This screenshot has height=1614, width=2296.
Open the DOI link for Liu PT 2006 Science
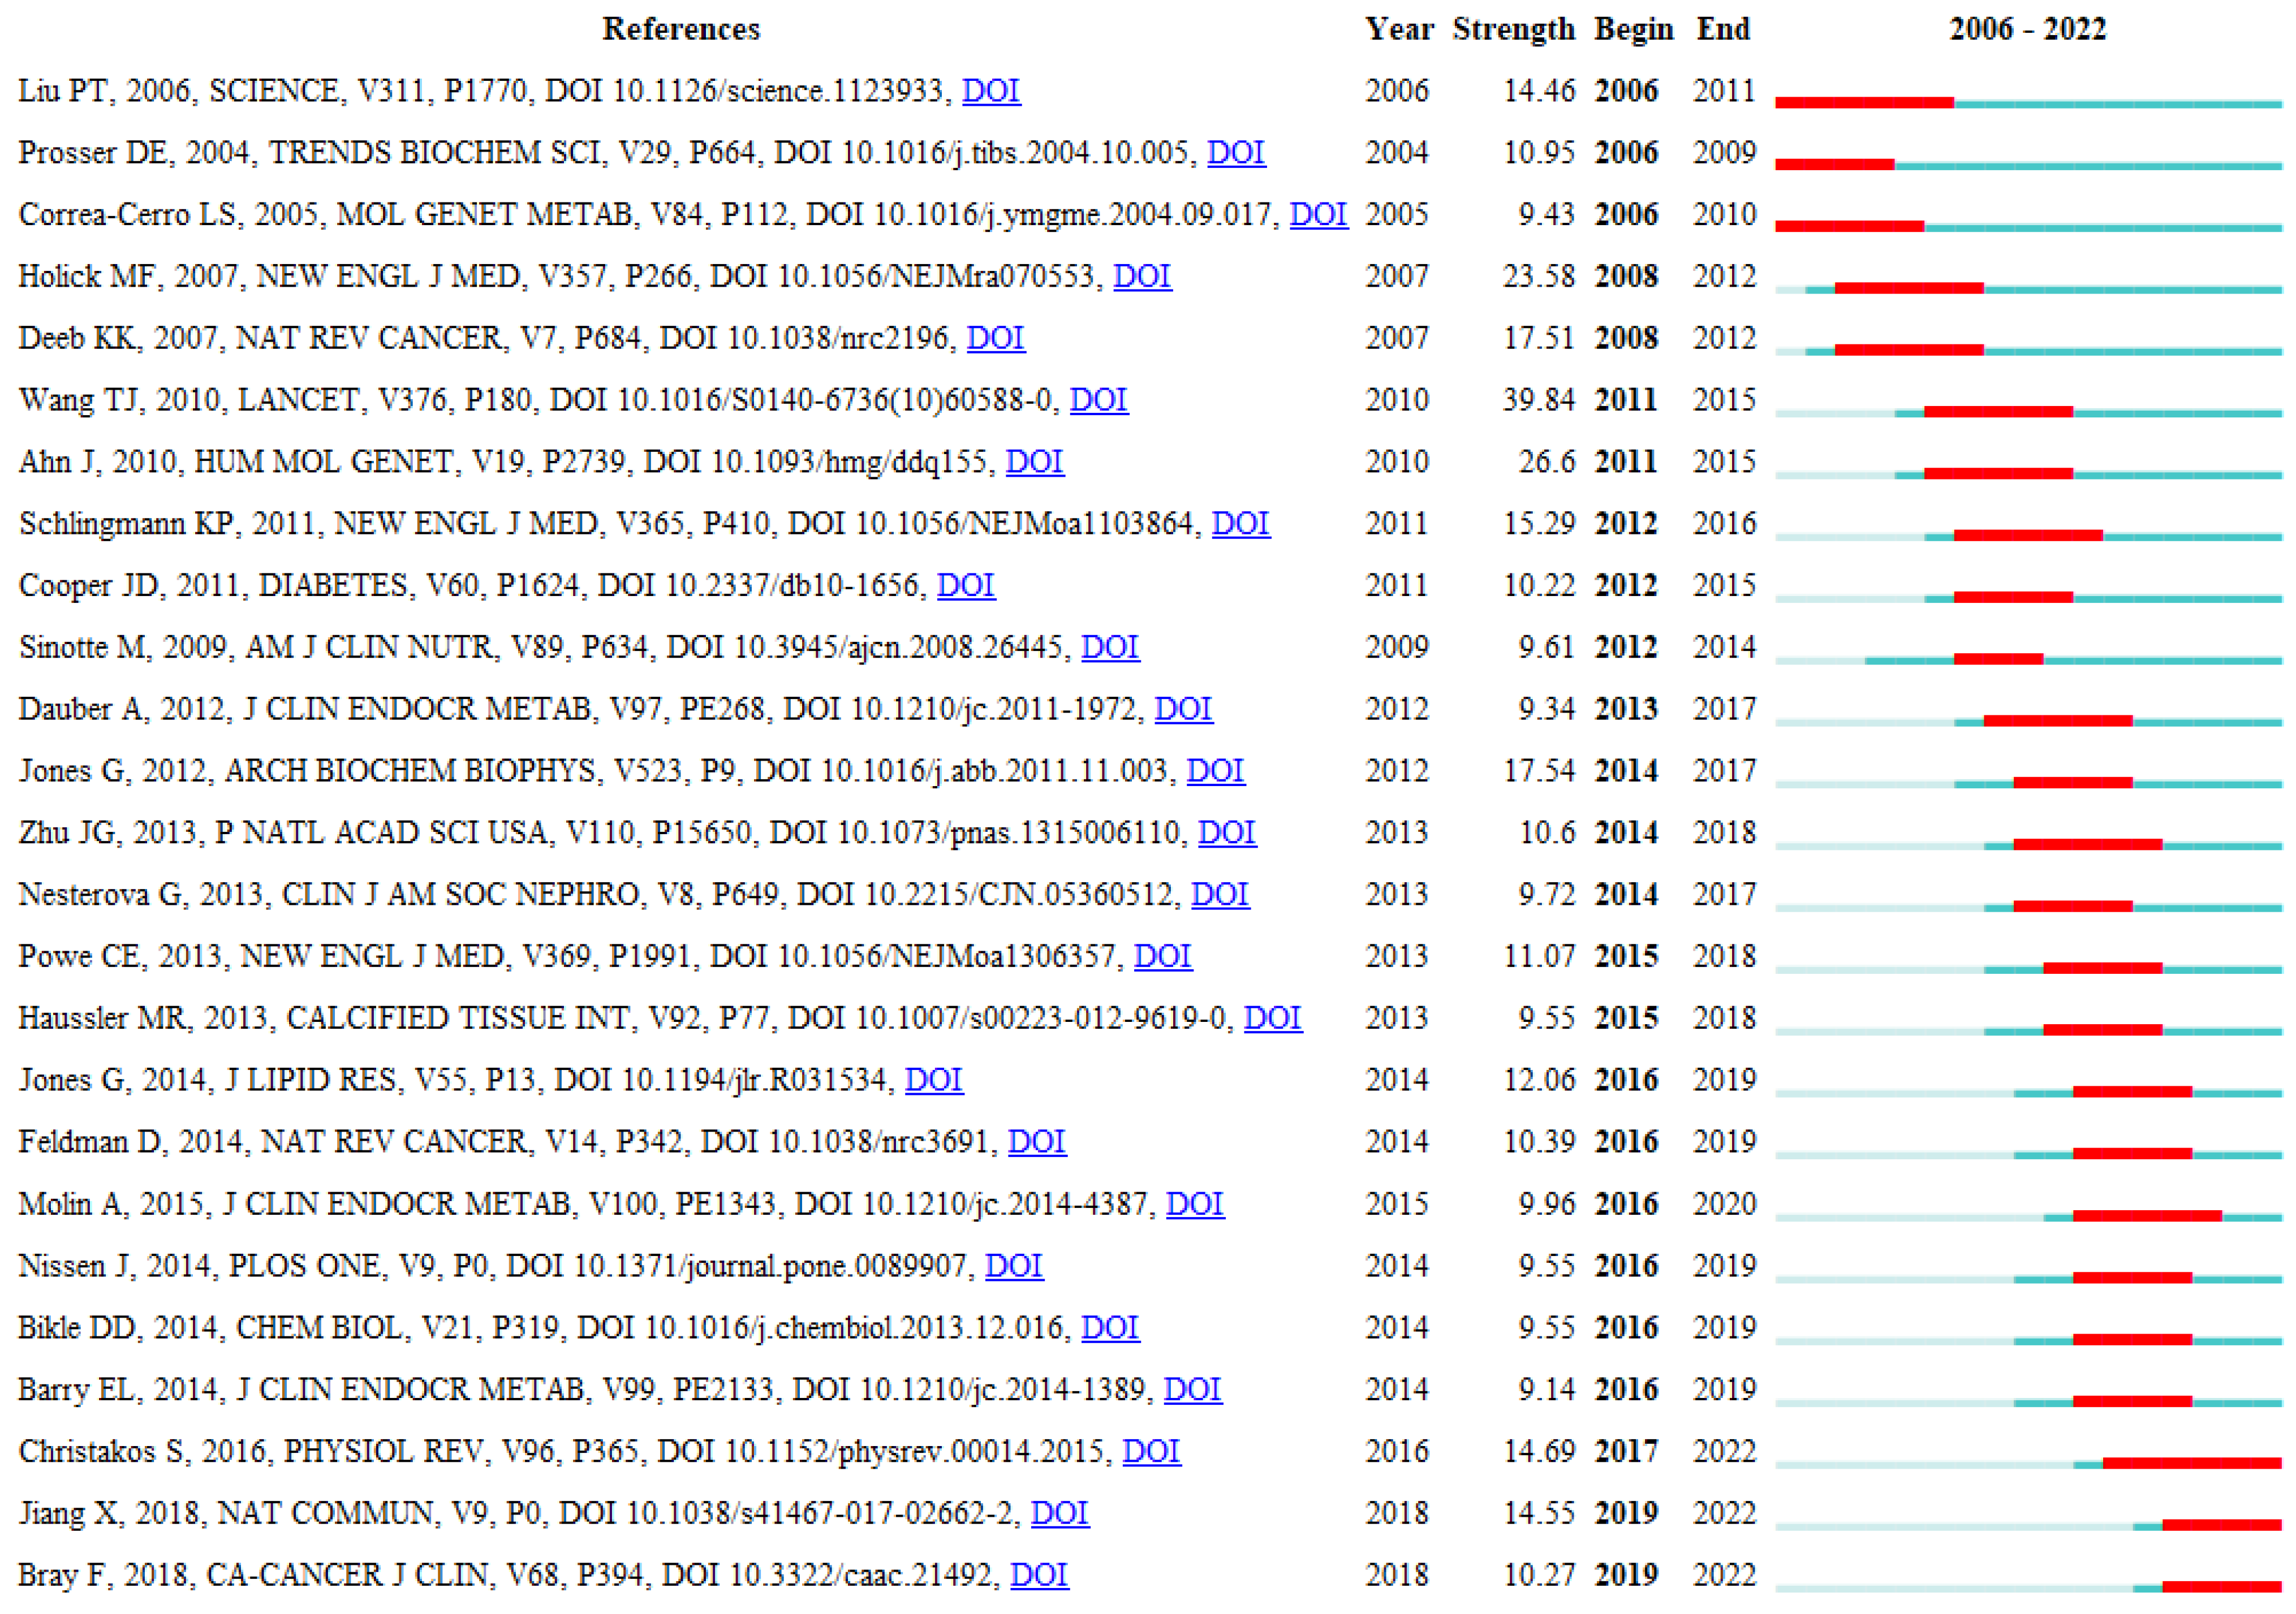991,91
